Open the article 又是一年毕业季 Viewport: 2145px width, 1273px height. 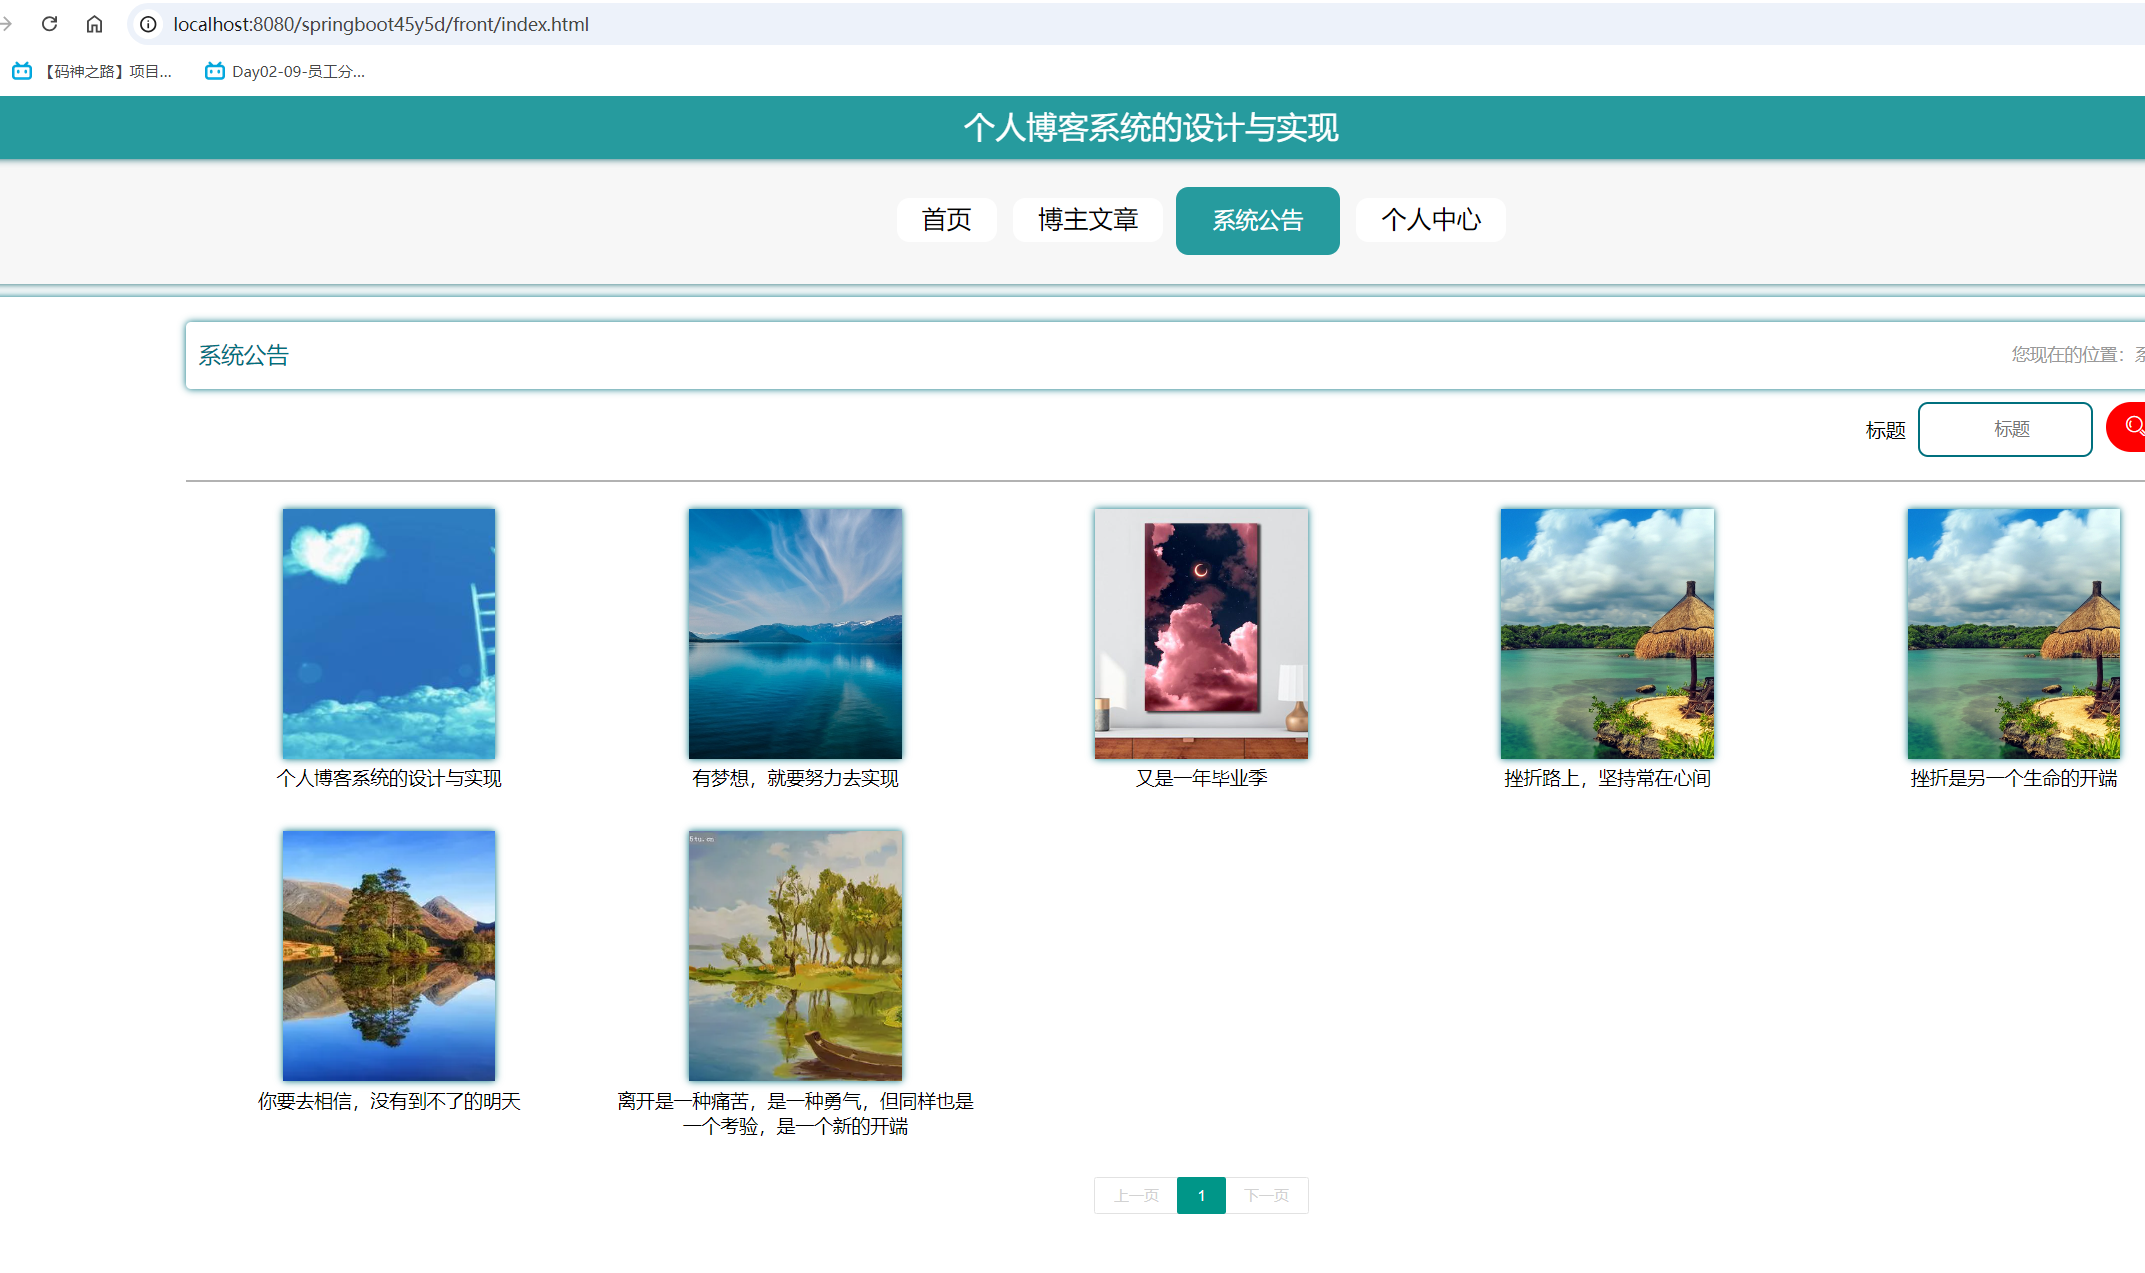tap(1200, 633)
